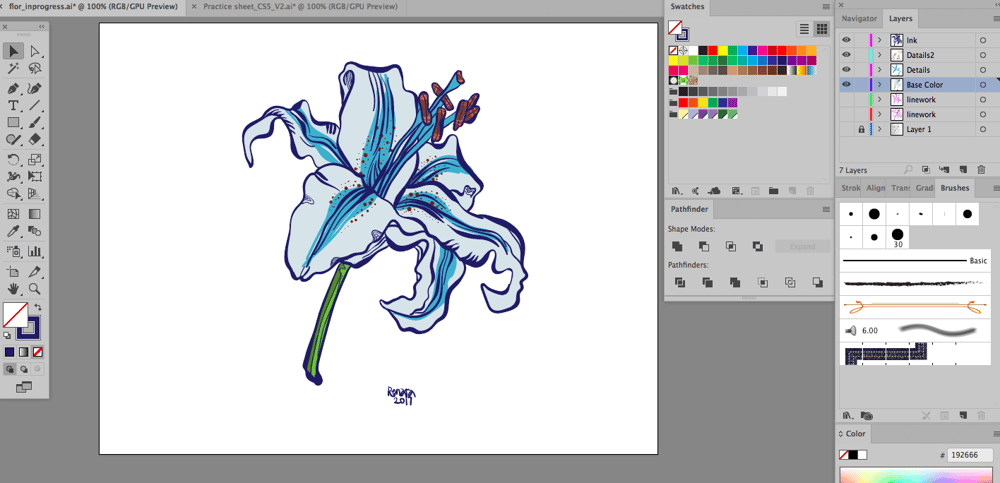1000x483 pixels.
Task: Select the Gradient tool in toolbar
Action: pos(35,214)
